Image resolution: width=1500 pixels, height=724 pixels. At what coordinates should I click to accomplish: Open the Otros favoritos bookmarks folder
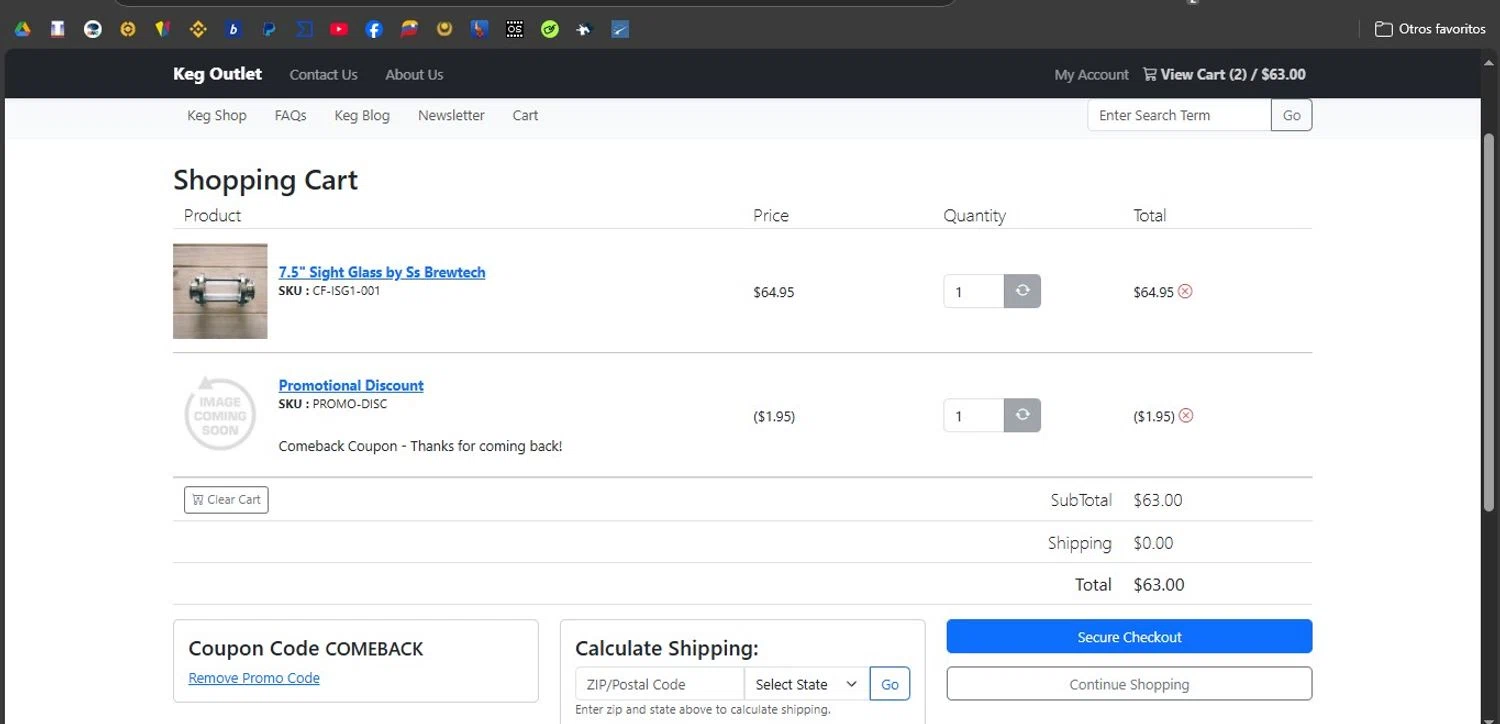[1430, 29]
